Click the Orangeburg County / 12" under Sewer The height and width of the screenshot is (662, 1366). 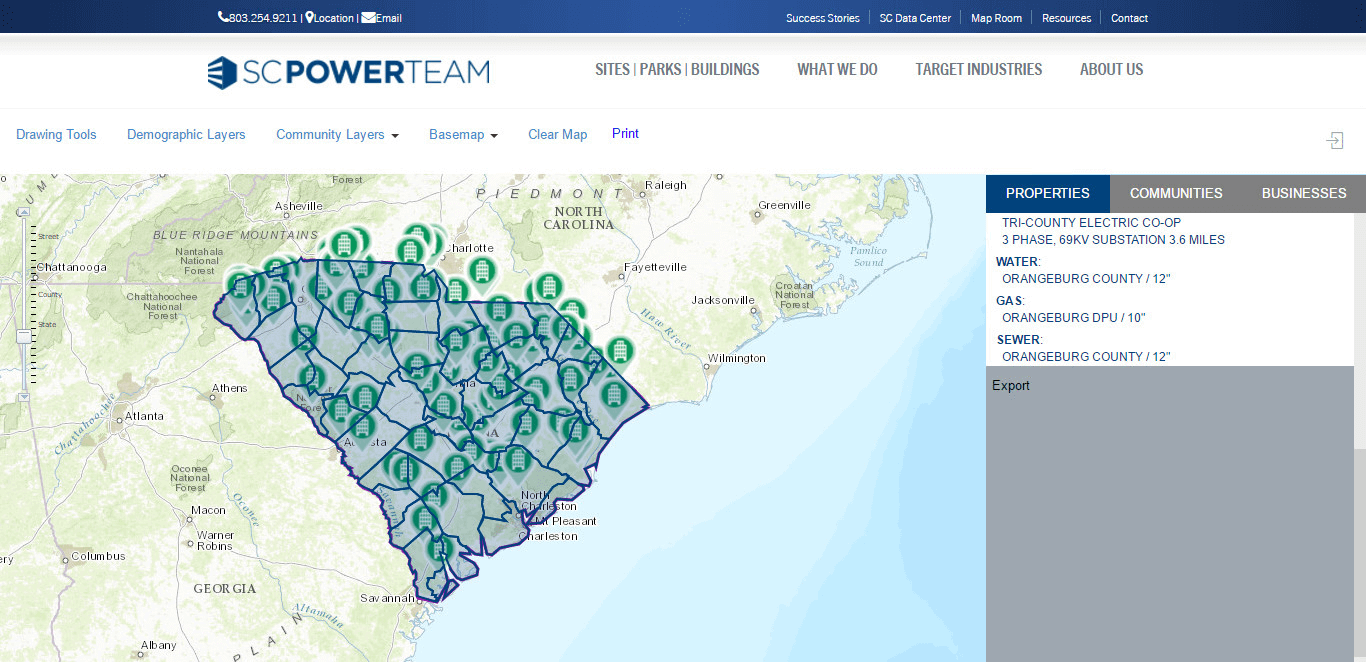1086,357
